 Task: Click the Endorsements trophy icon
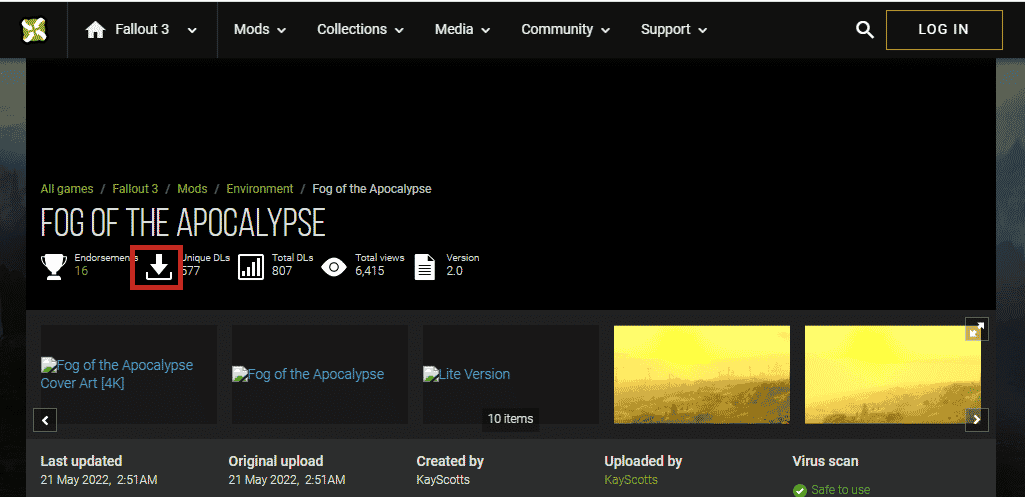point(54,267)
